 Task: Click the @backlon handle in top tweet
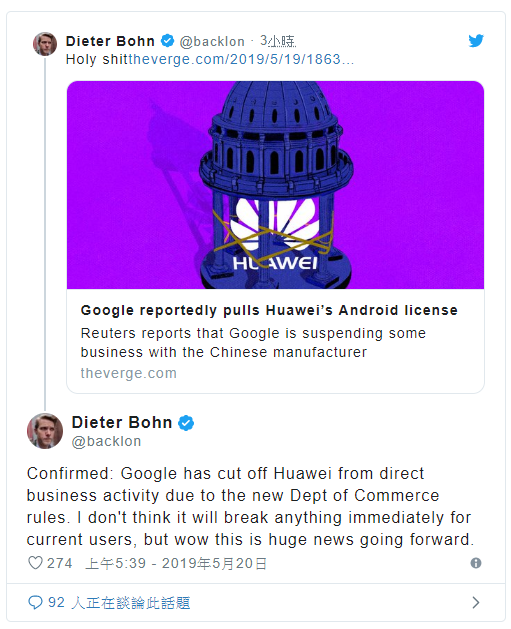coord(212,41)
